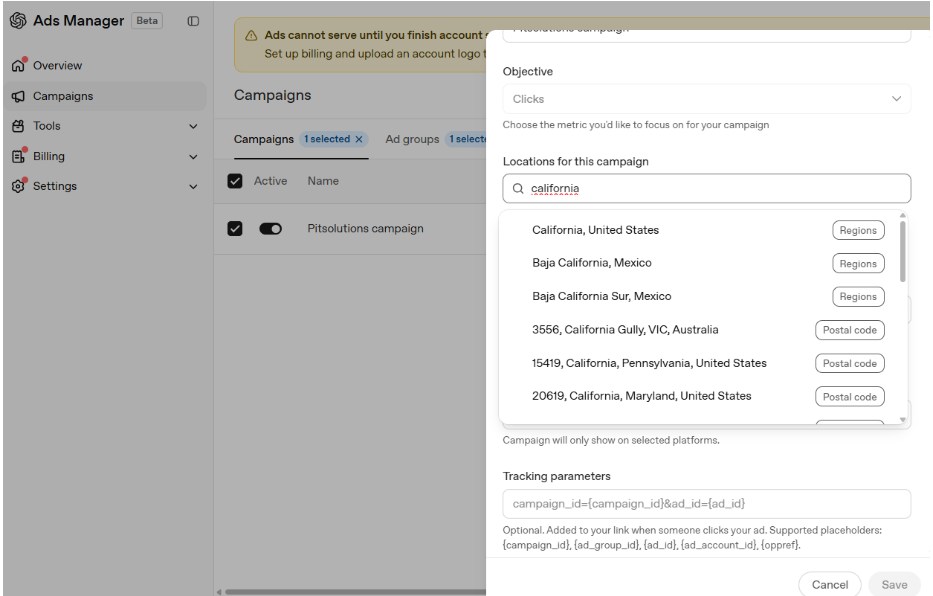Viewport: 933px width, 596px height.
Task: Click the Campaigns megaphone icon
Action: point(18,96)
